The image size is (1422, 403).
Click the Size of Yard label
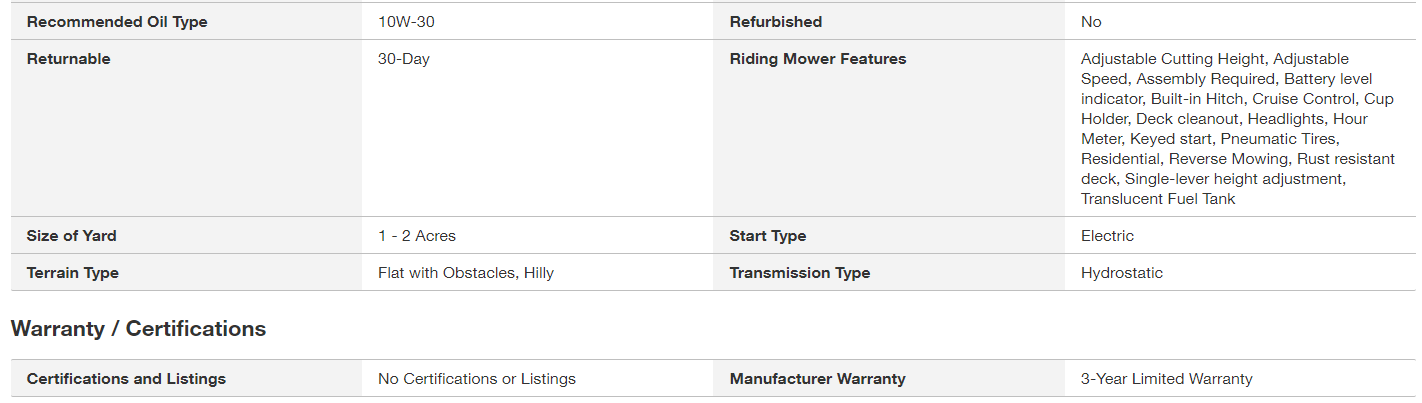(x=72, y=236)
